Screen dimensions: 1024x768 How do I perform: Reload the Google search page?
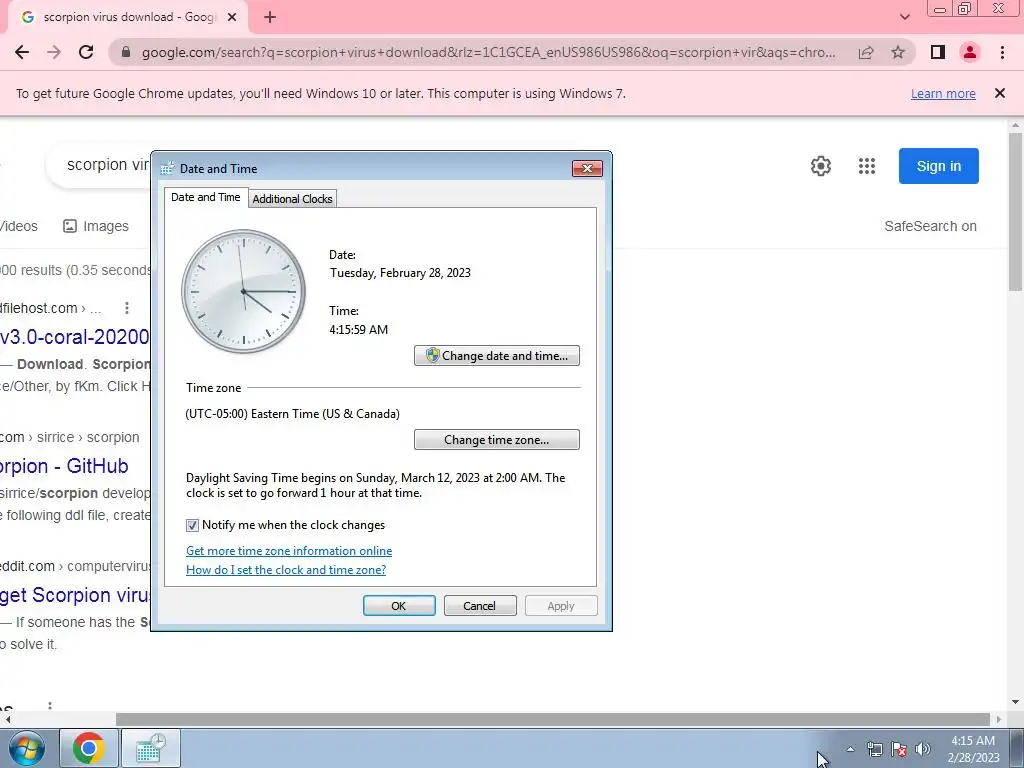[86, 52]
